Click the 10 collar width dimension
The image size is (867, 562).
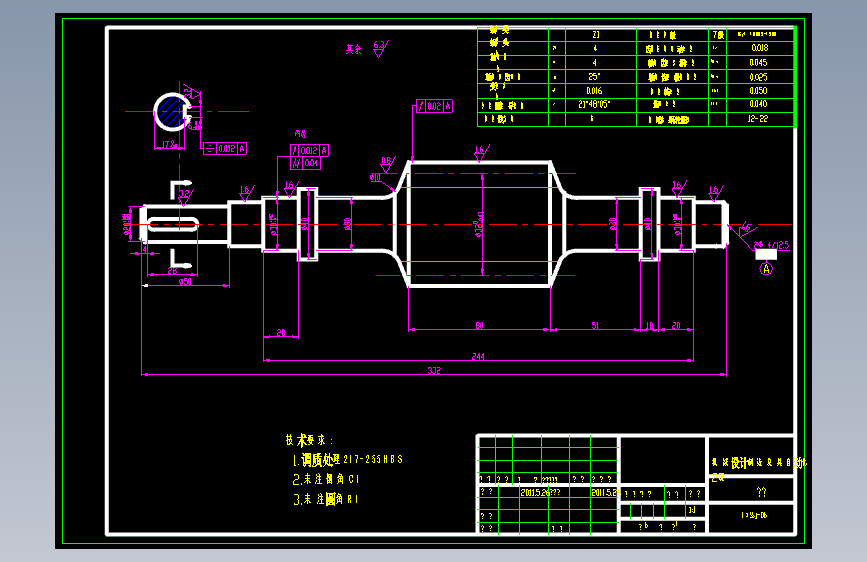[x=650, y=325]
